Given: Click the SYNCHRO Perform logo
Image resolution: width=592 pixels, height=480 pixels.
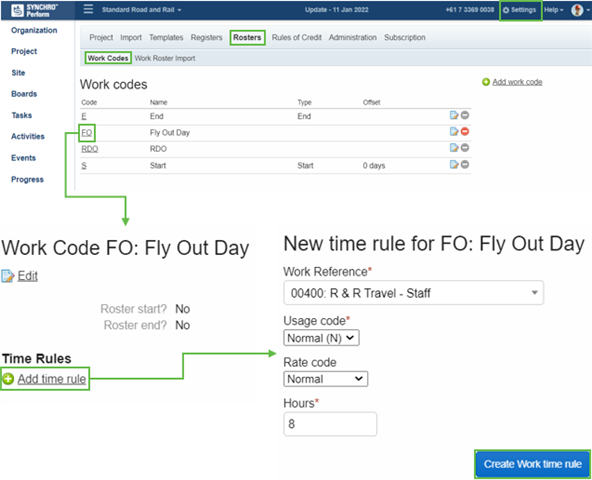Looking at the screenshot, I should [x=35, y=10].
